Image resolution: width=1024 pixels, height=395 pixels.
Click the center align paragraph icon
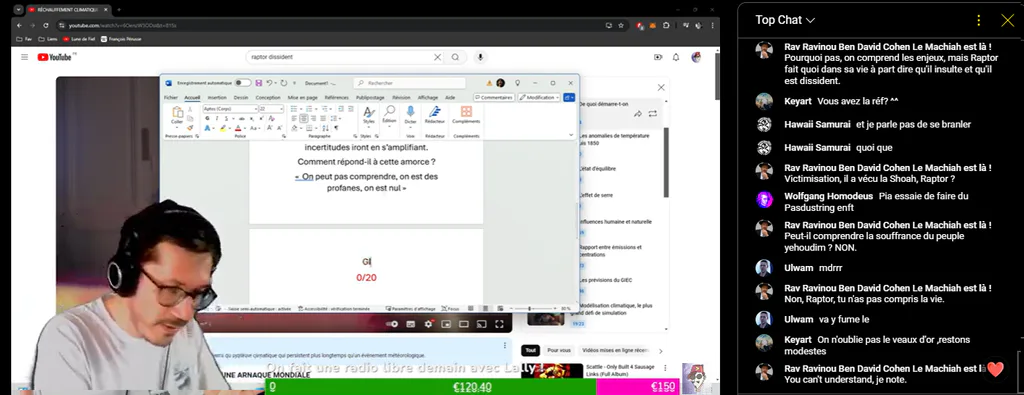point(304,119)
